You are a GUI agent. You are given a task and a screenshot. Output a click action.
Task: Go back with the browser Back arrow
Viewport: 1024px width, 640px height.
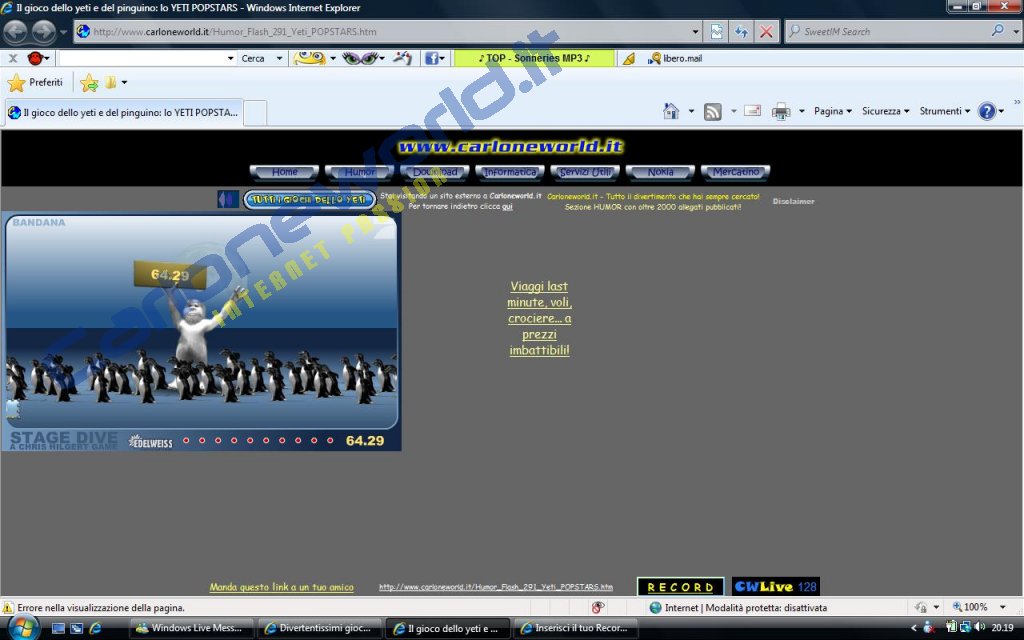15,31
